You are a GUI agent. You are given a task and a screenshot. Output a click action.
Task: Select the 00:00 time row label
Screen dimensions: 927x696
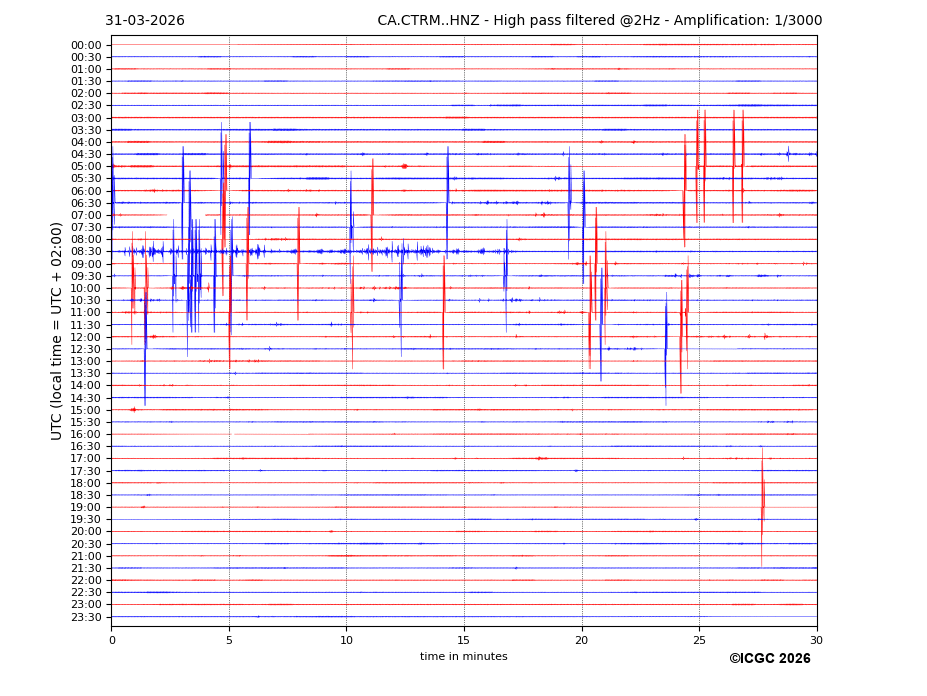pyautogui.click(x=86, y=45)
